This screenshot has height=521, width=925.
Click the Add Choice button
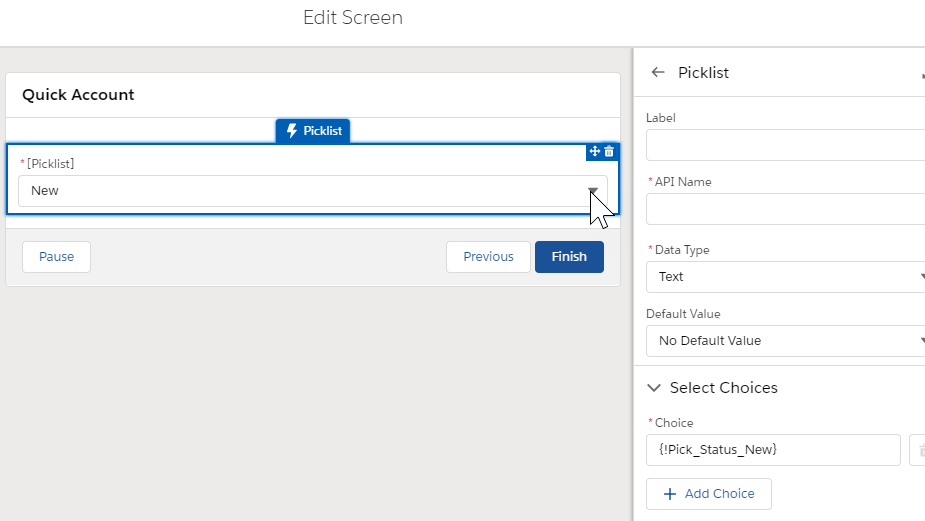708,494
